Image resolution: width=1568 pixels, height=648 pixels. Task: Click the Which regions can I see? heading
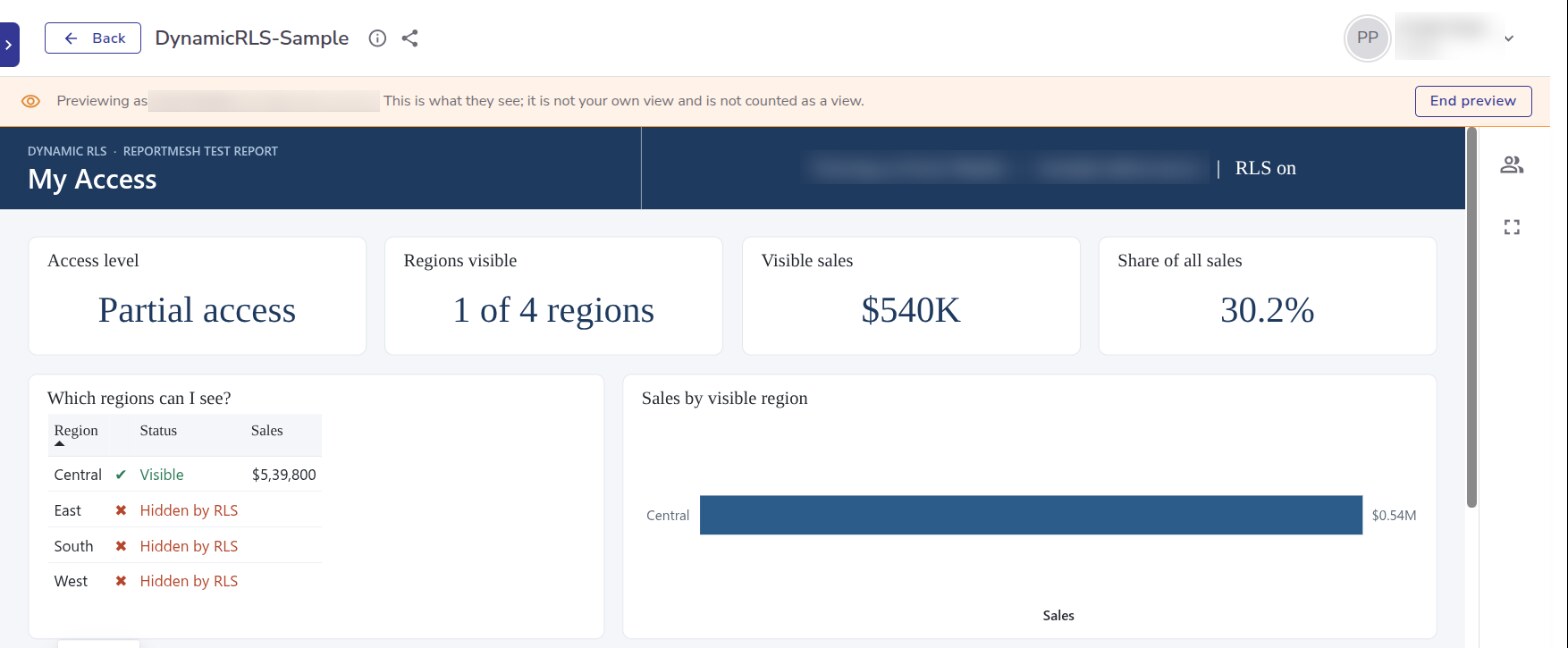(139, 398)
